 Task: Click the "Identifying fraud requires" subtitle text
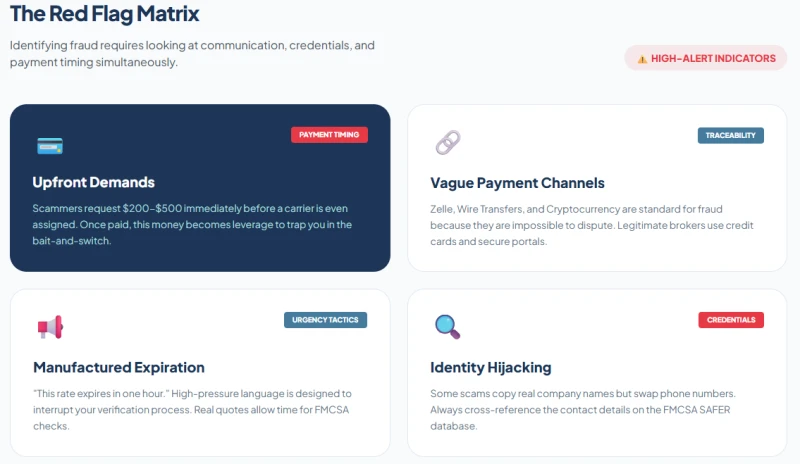(x=192, y=54)
